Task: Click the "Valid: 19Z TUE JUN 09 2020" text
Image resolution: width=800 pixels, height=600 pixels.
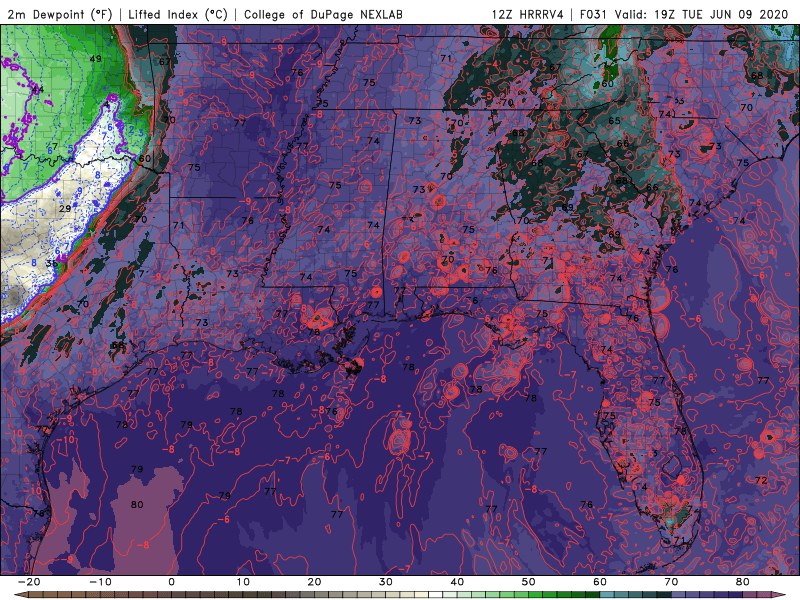Action: pyautogui.click(x=702, y=14)
